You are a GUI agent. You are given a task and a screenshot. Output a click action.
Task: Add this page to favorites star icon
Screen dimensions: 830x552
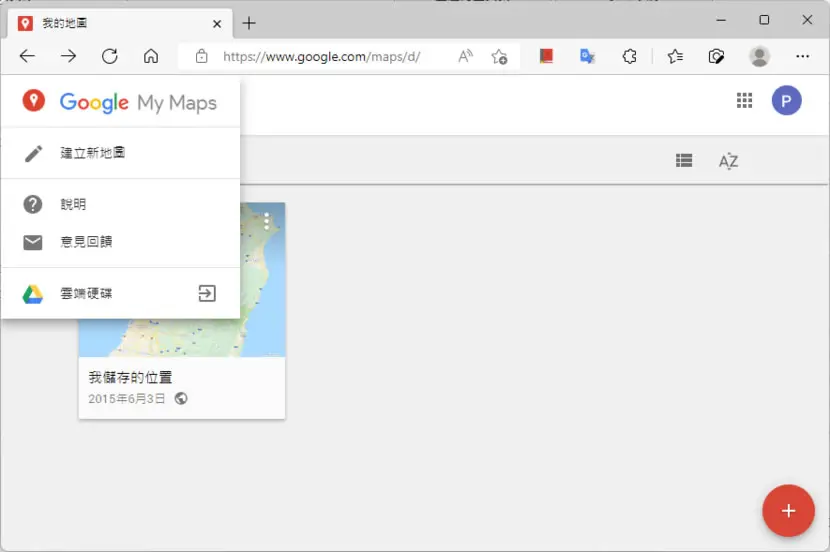pos(499,56)
